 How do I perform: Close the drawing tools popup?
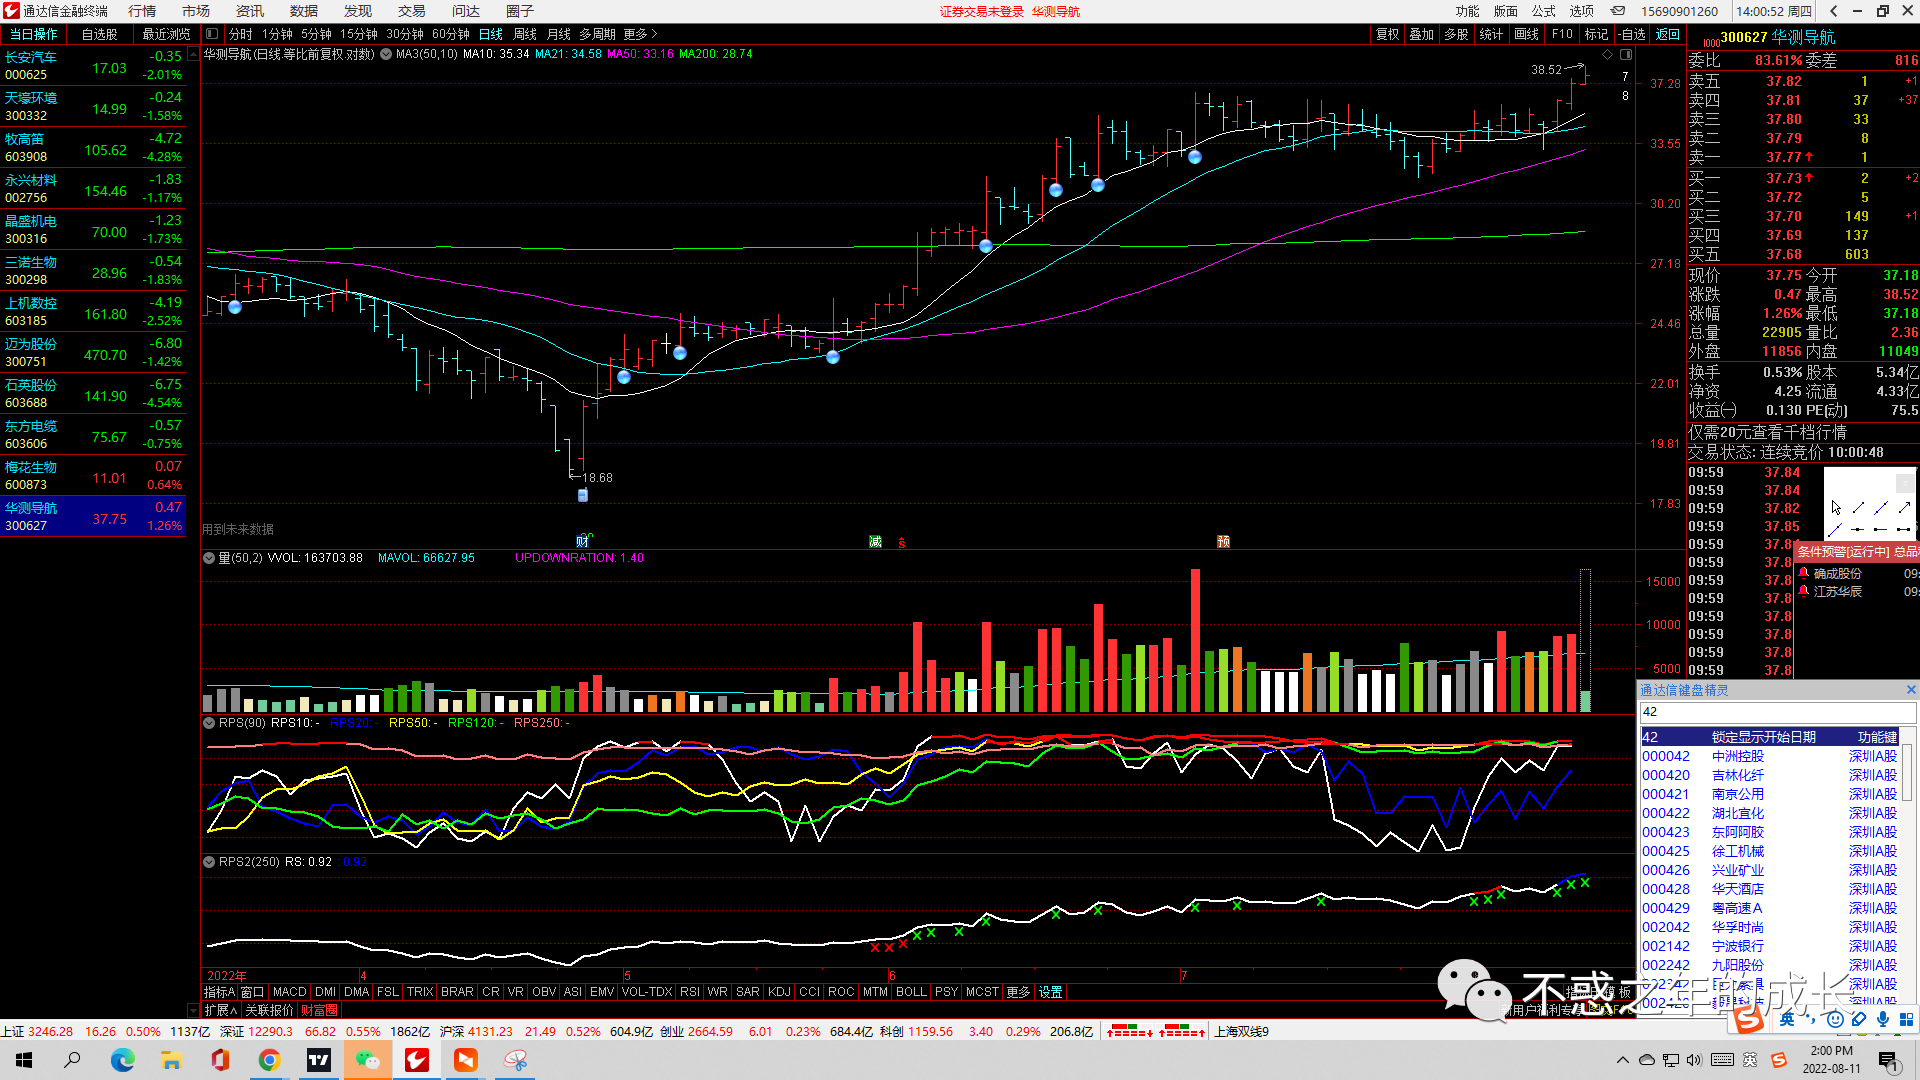[x=1905, y=482]
